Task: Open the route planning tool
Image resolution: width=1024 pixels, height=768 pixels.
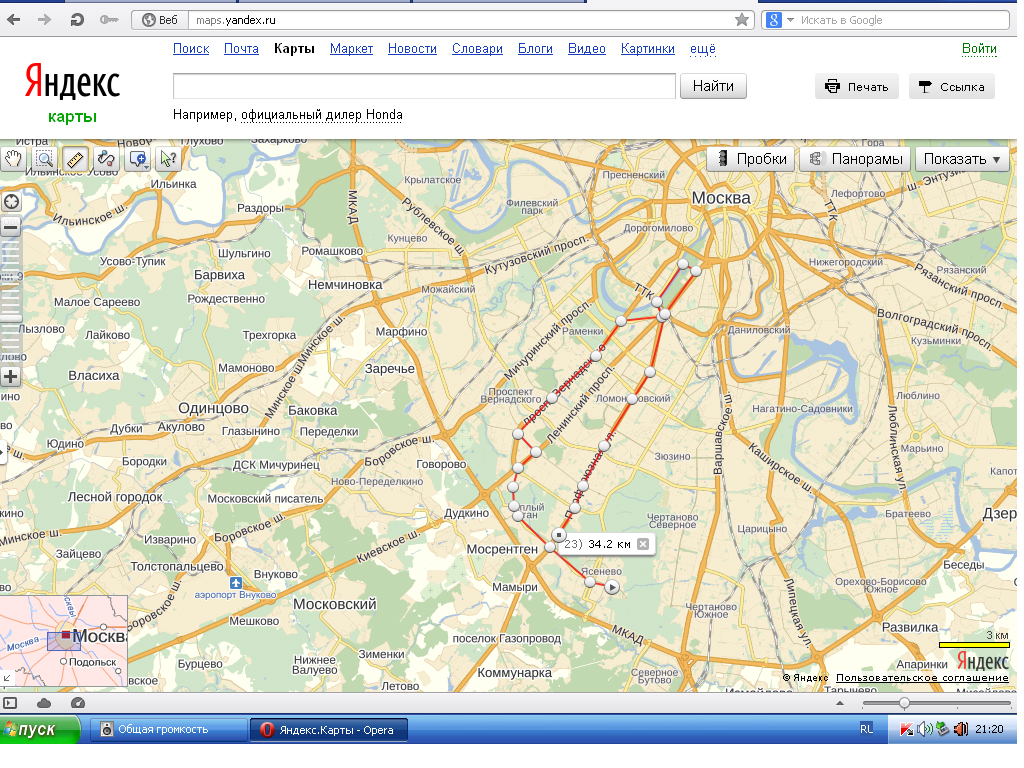Action: pyautogui.click(x=105, y=158)
